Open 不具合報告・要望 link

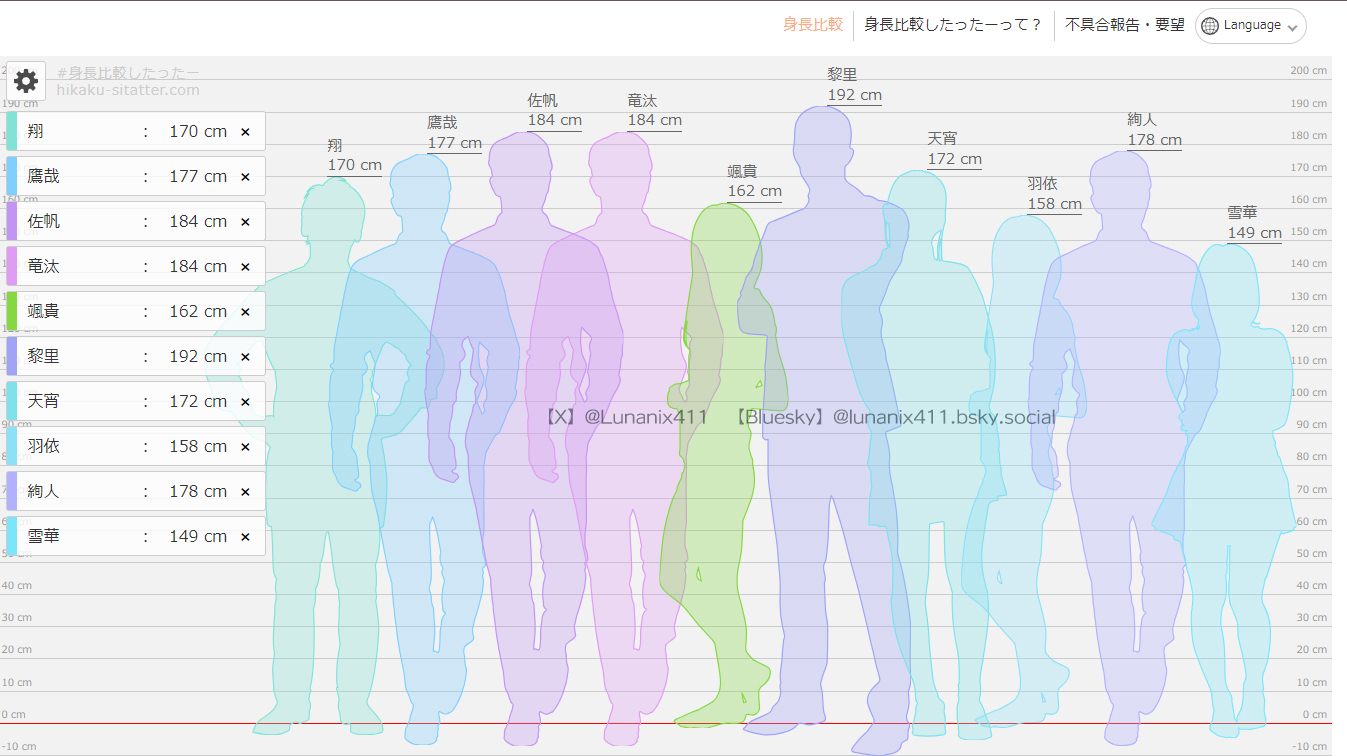pyautogui.click(x=1125, y=25)
